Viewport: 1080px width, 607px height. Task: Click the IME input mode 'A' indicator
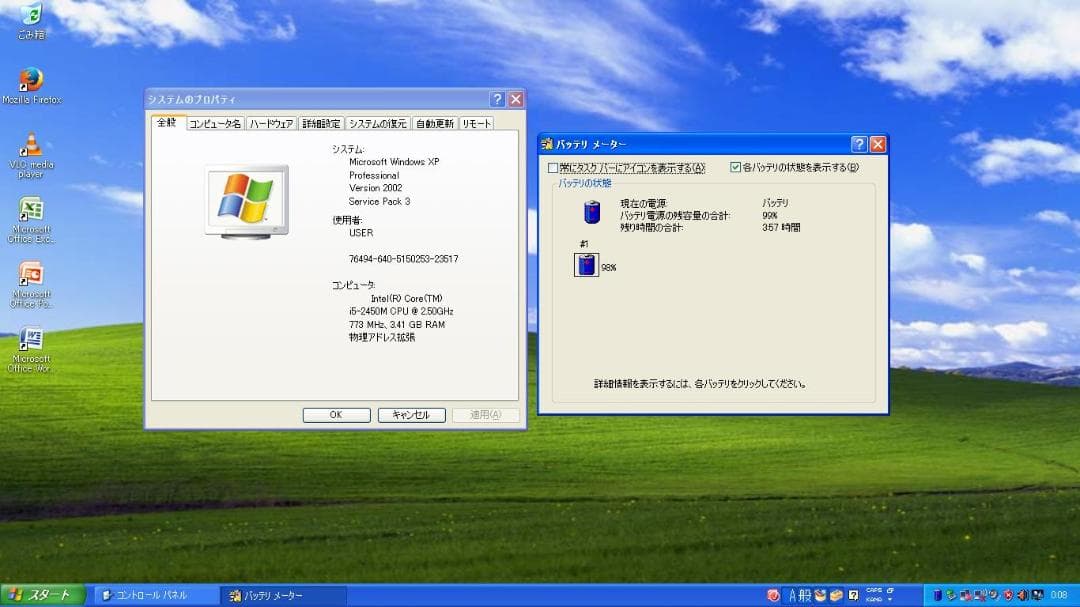tap(793, 595)
